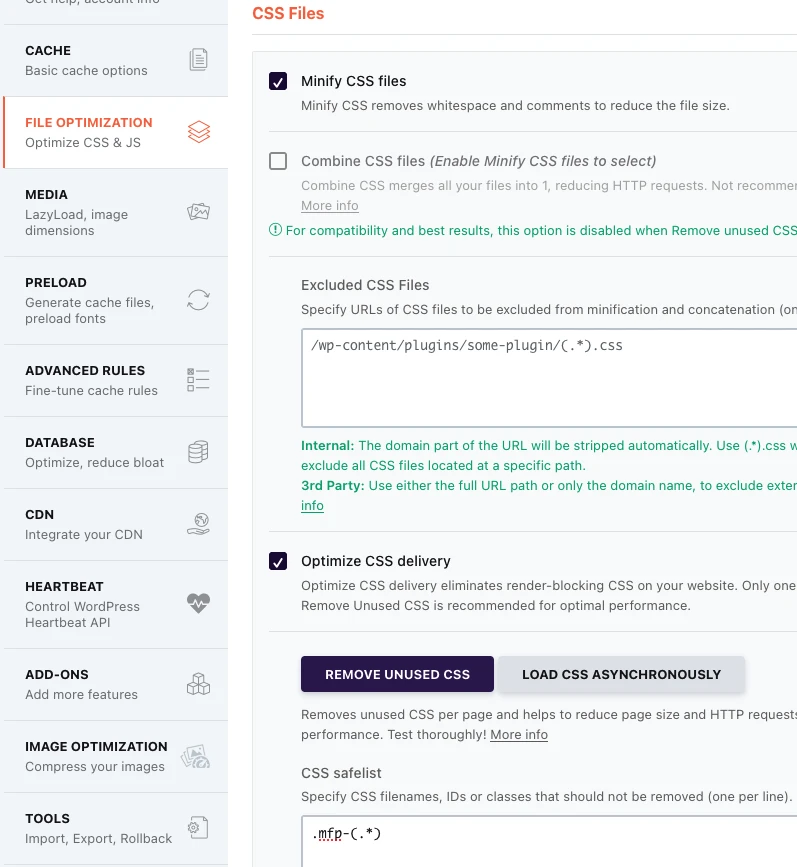Click the Add-ons cubes icon
The image size is (797, 867).
(198, 684)
